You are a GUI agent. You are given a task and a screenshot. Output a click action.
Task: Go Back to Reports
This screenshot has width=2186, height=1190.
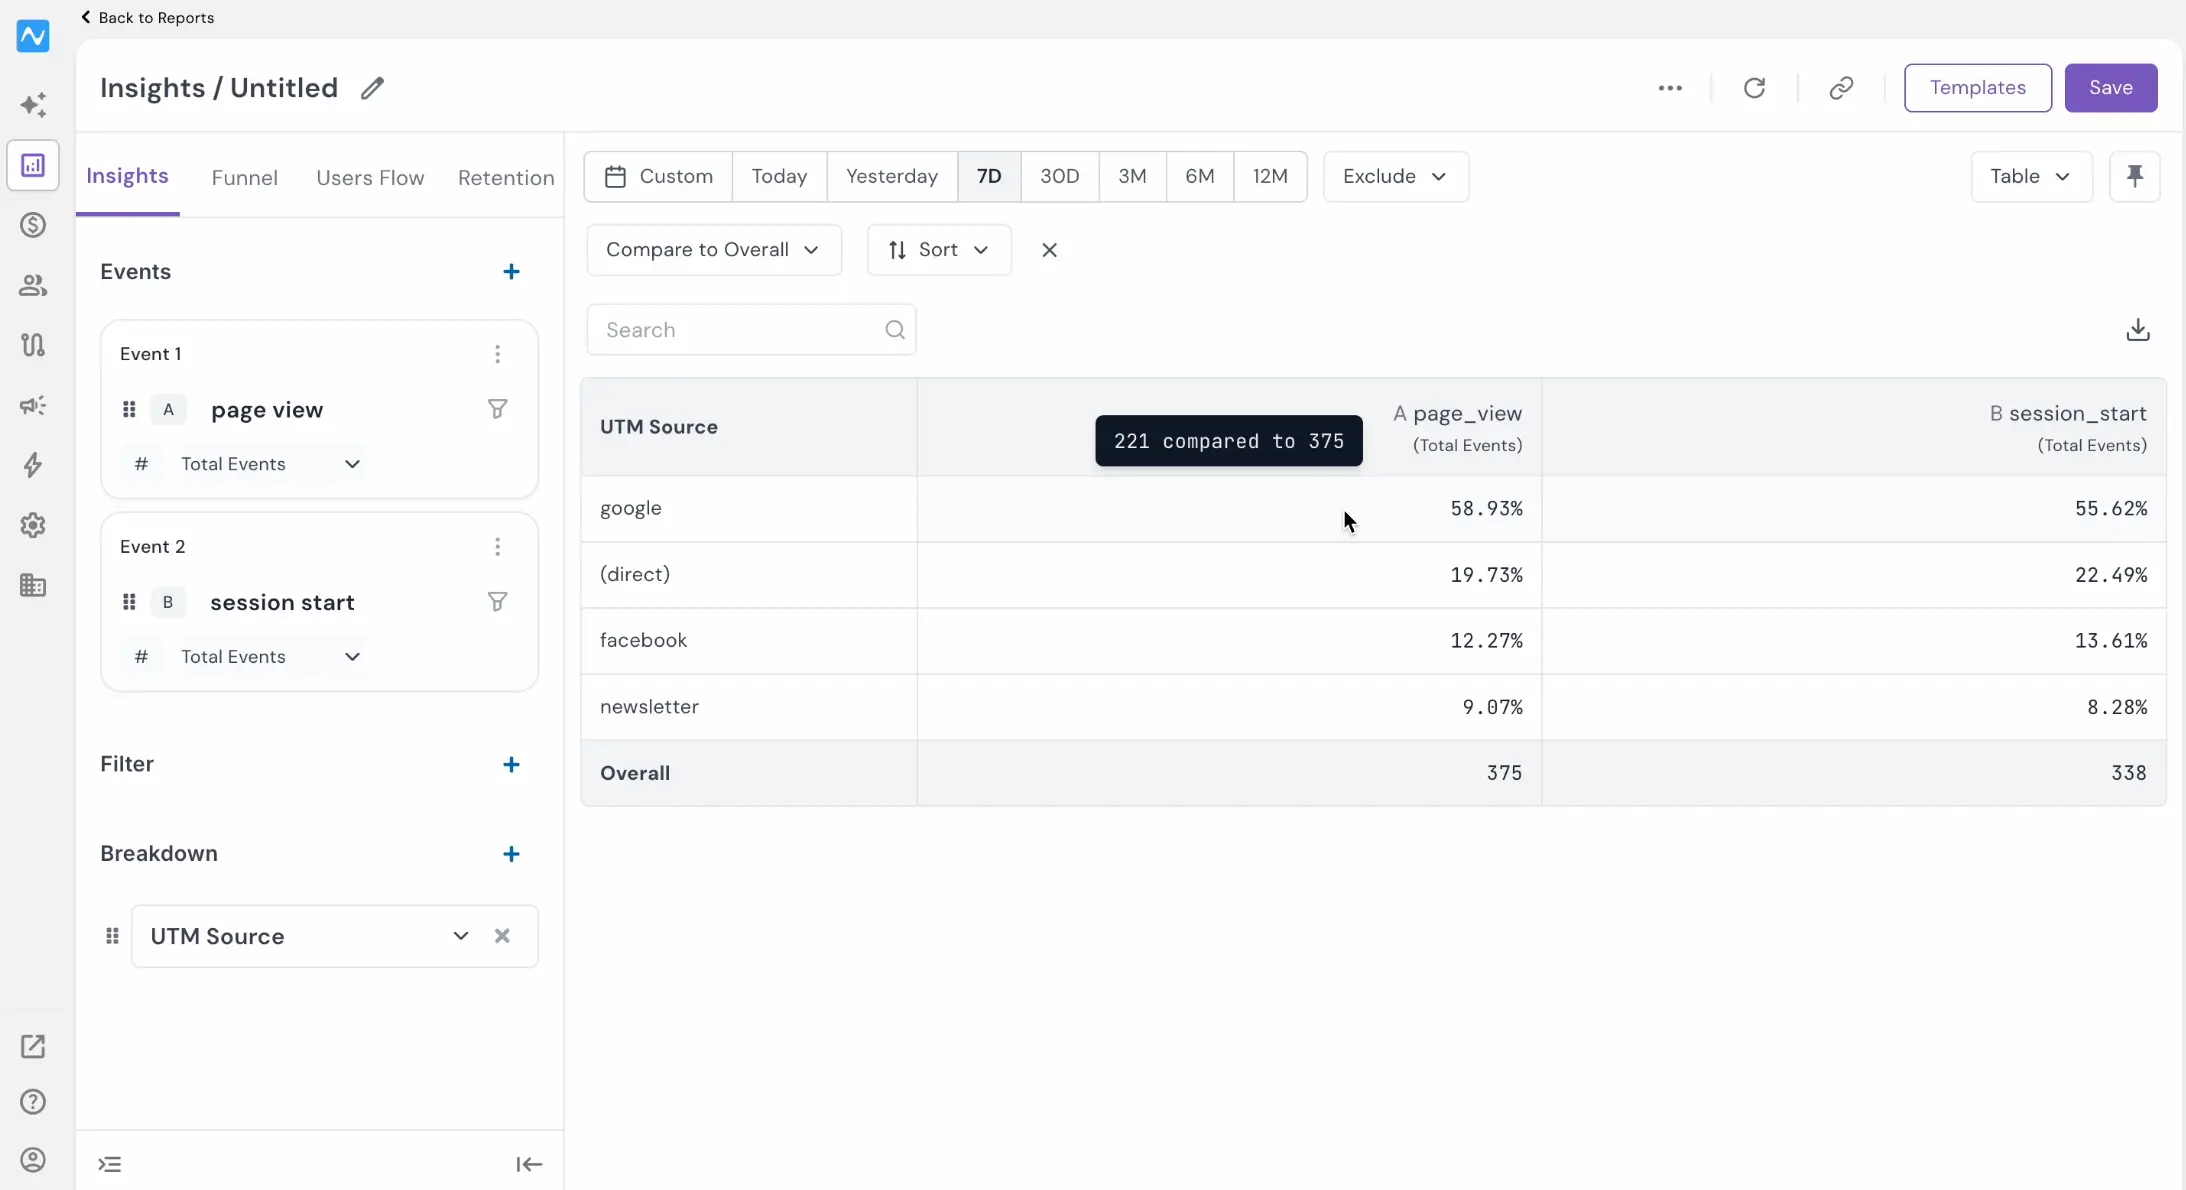pyautogui.click(x=147, y=18)
